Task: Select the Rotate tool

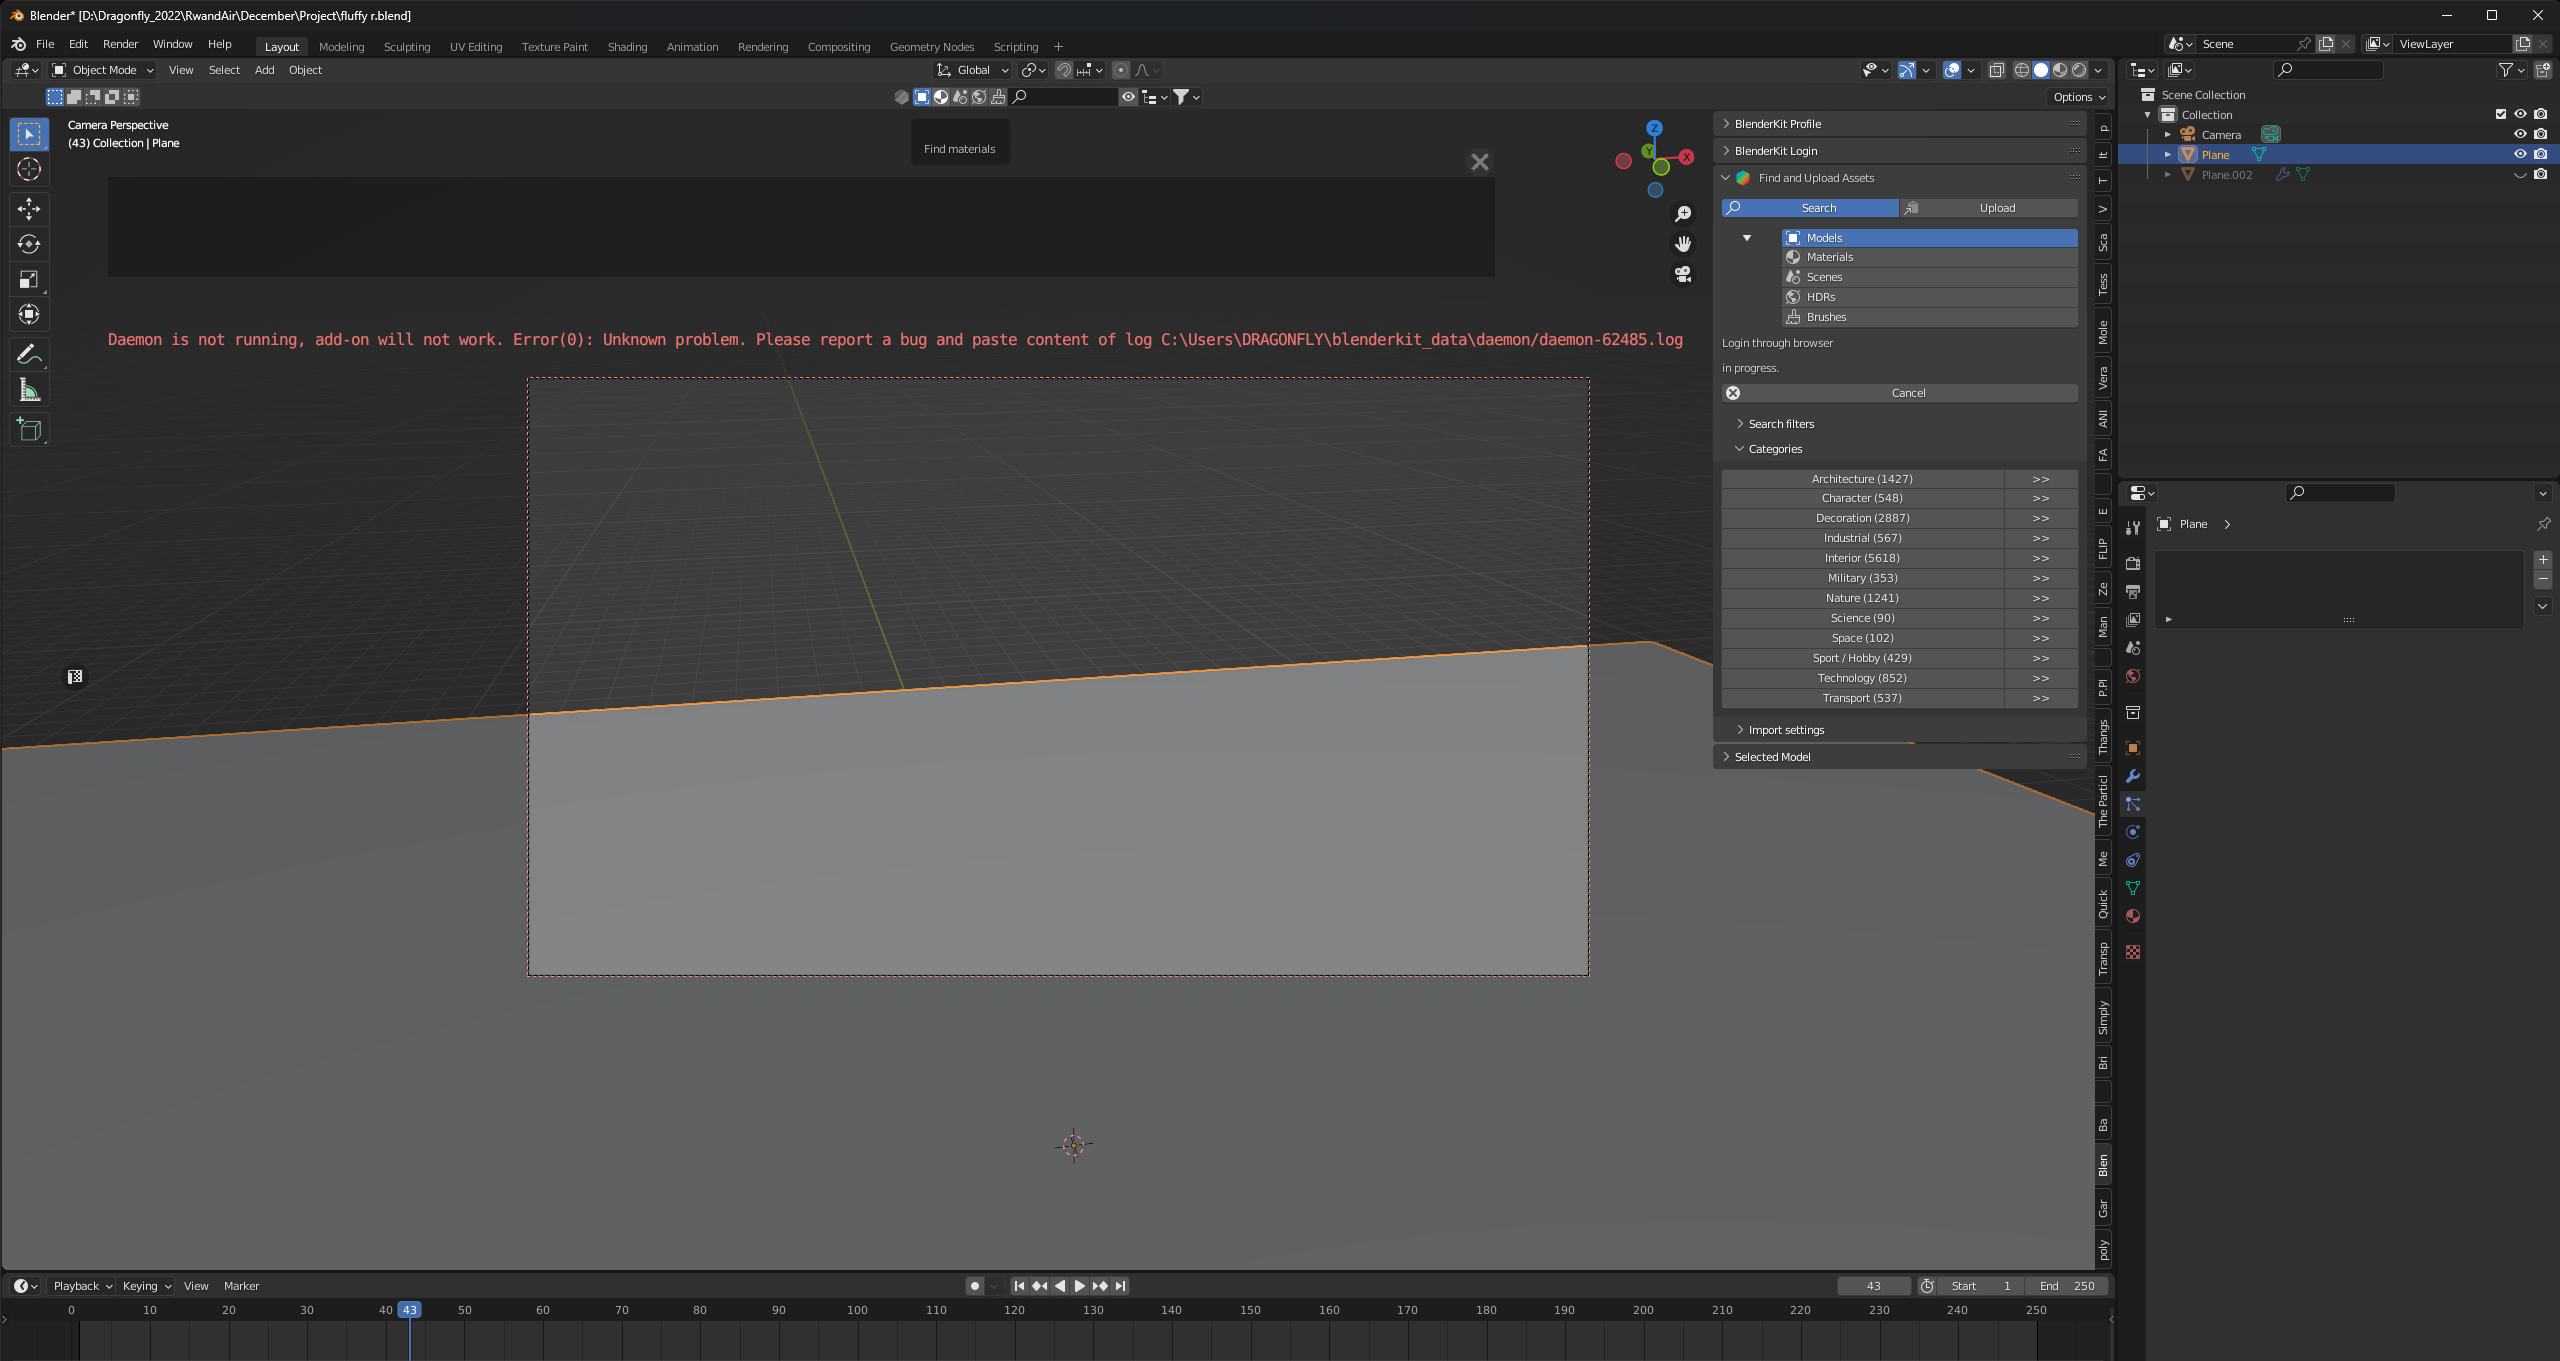Action: tap(29, 244)
